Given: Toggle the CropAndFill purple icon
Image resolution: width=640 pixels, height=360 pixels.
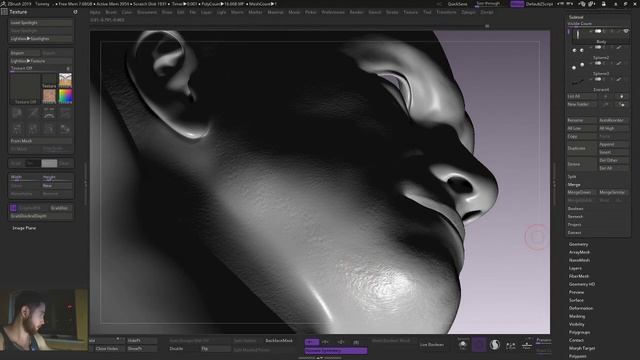Looking at the screenshot, I should click(x=13, y=208).
